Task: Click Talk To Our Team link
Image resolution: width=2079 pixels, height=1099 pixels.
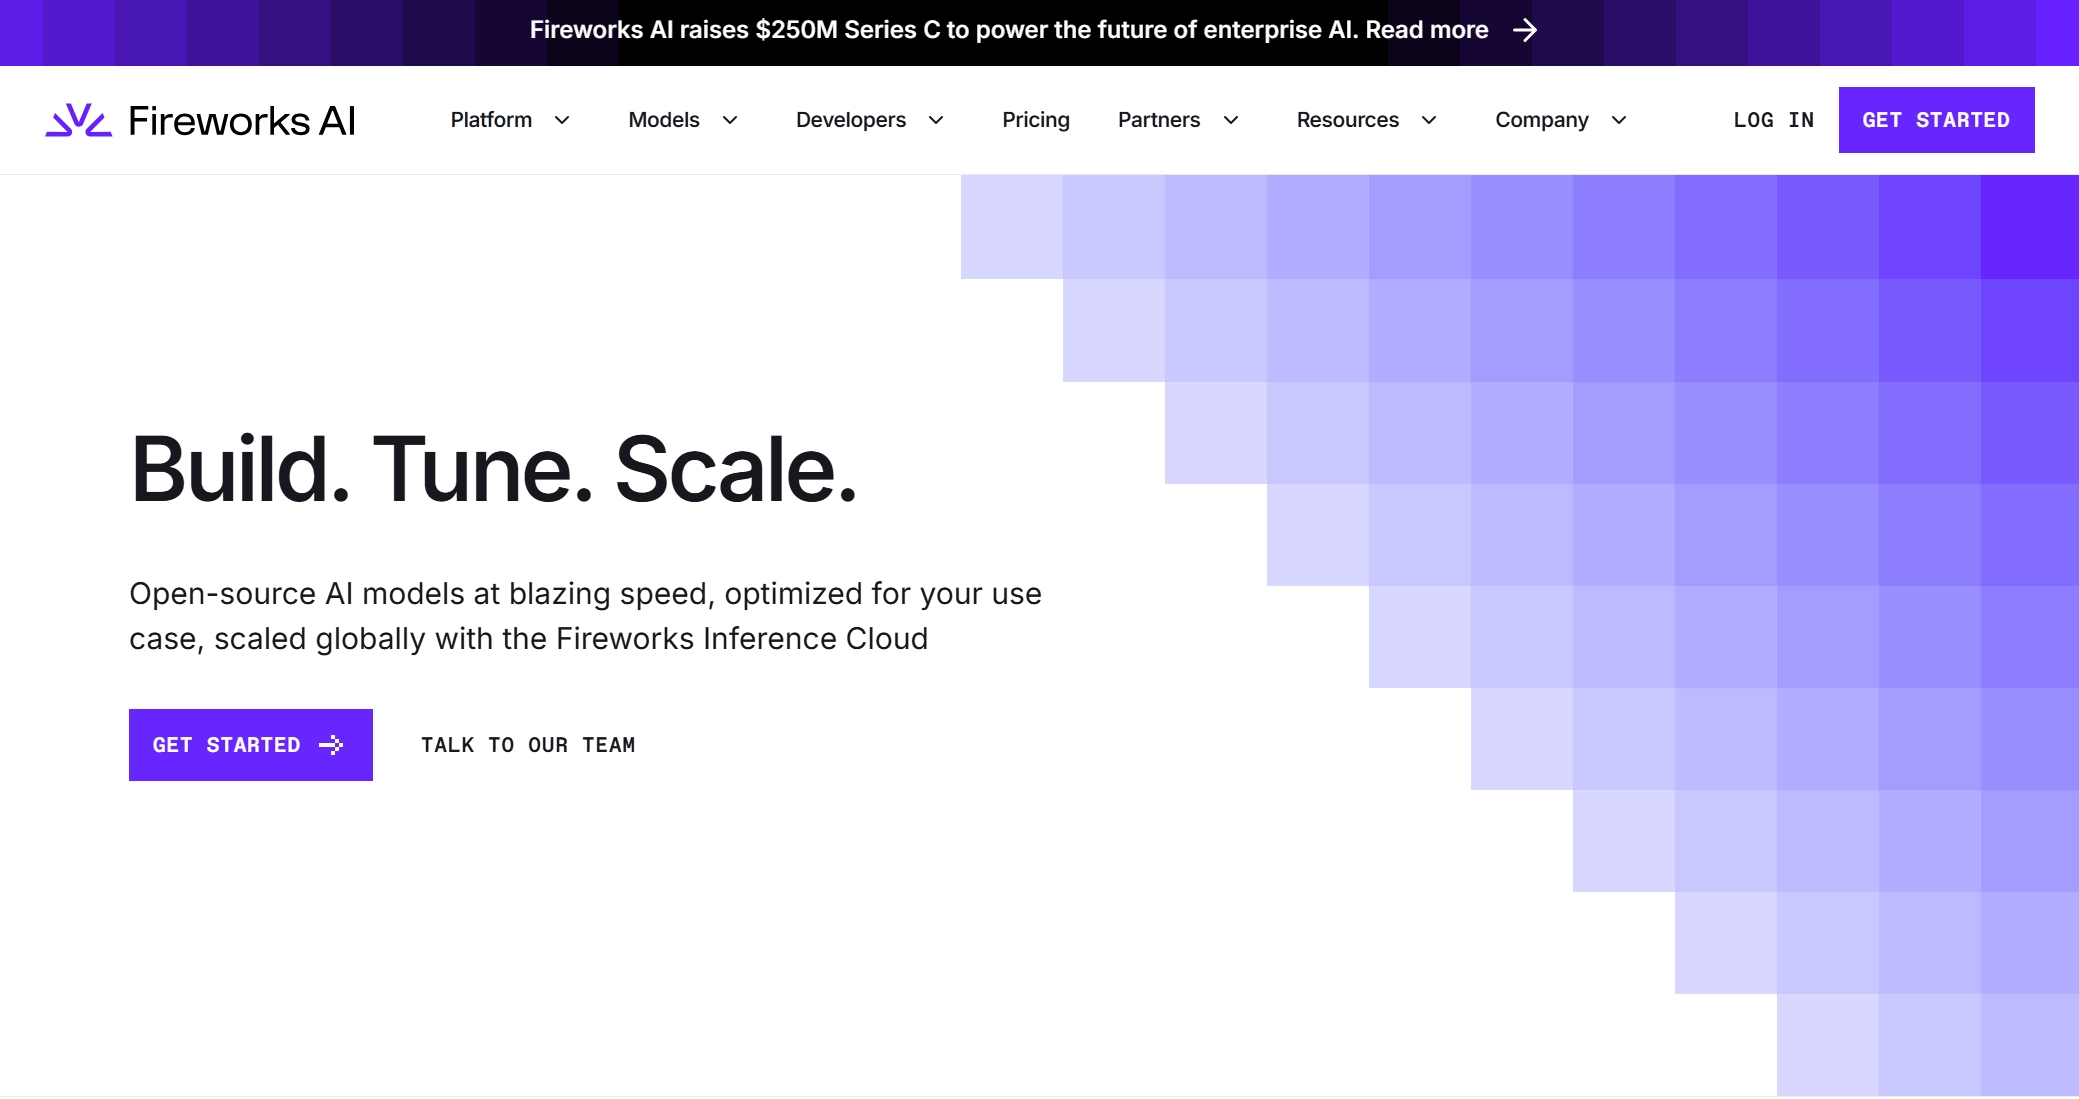Action: click(x=528, y=745)
